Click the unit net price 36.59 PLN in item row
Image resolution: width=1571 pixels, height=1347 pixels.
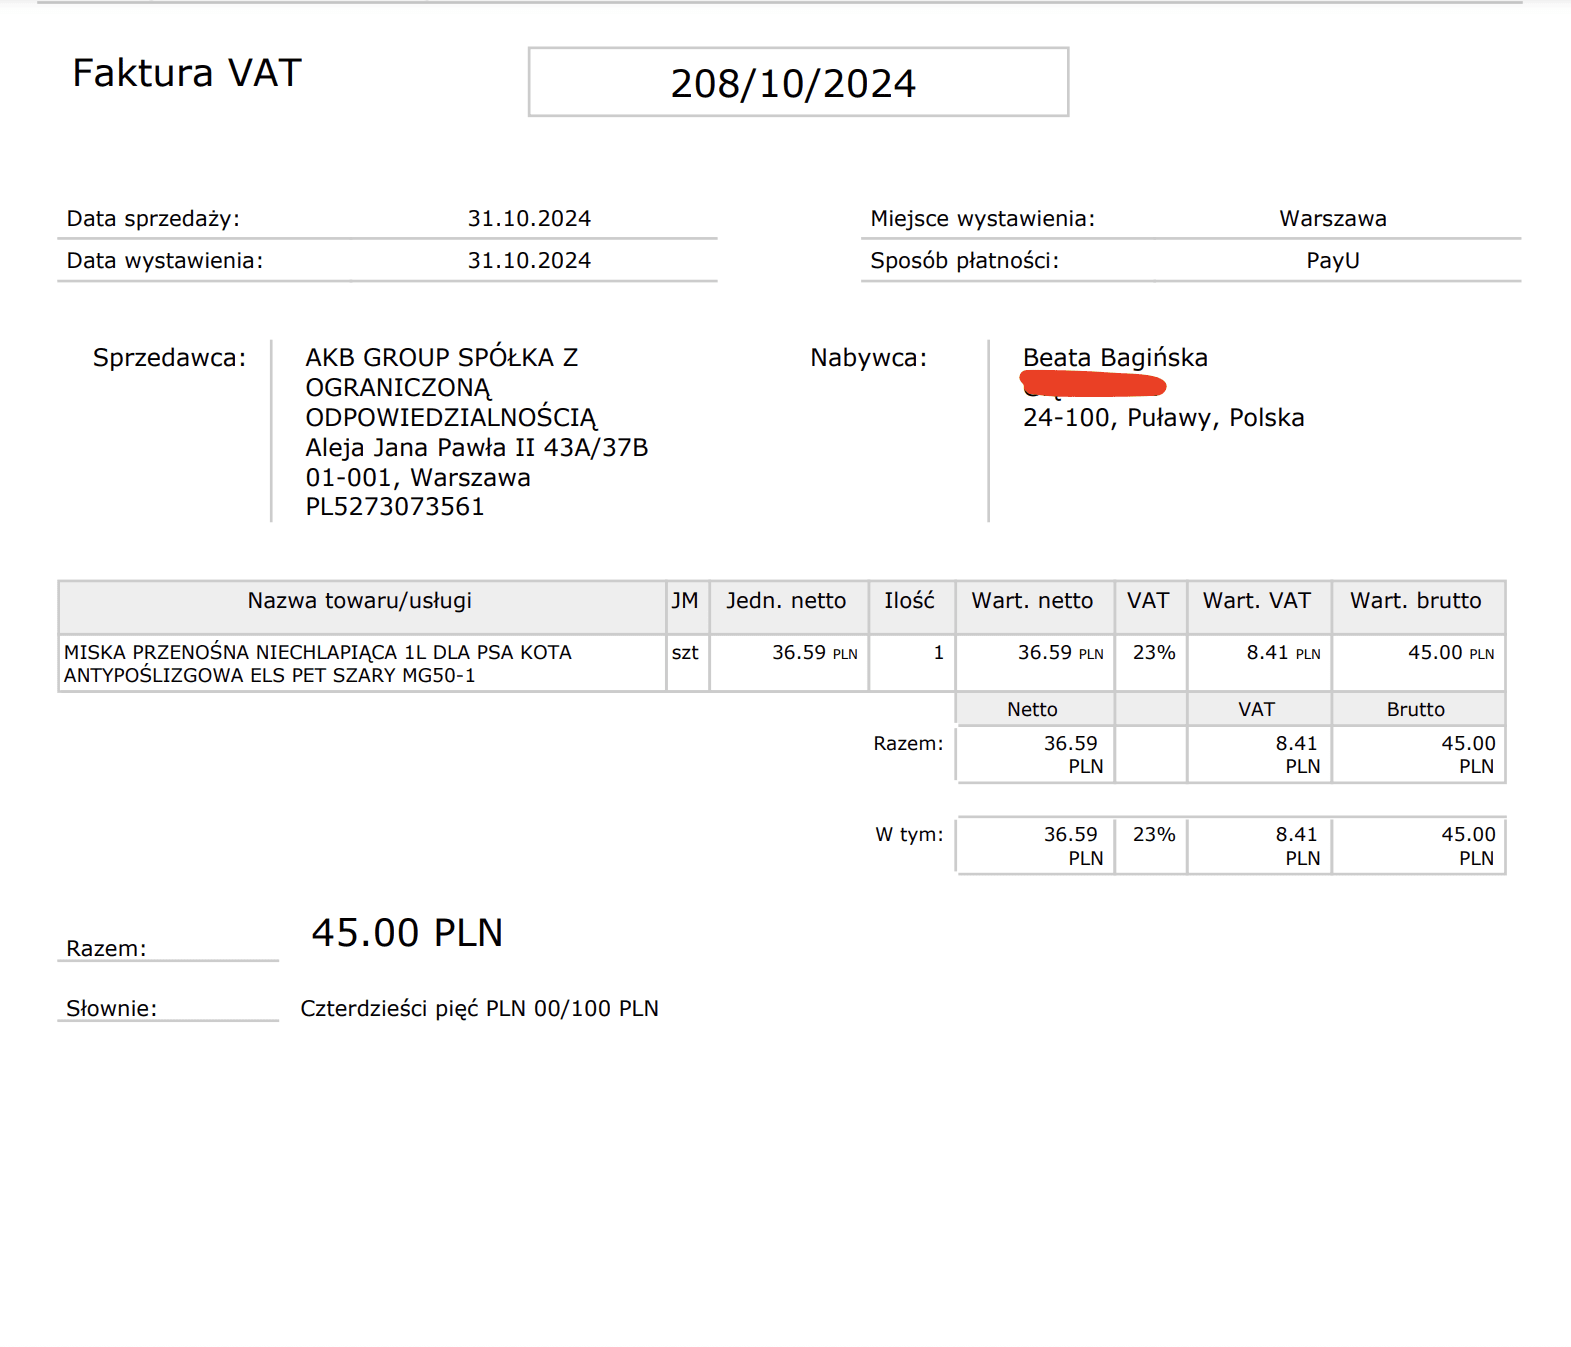[x=815, y=653]
